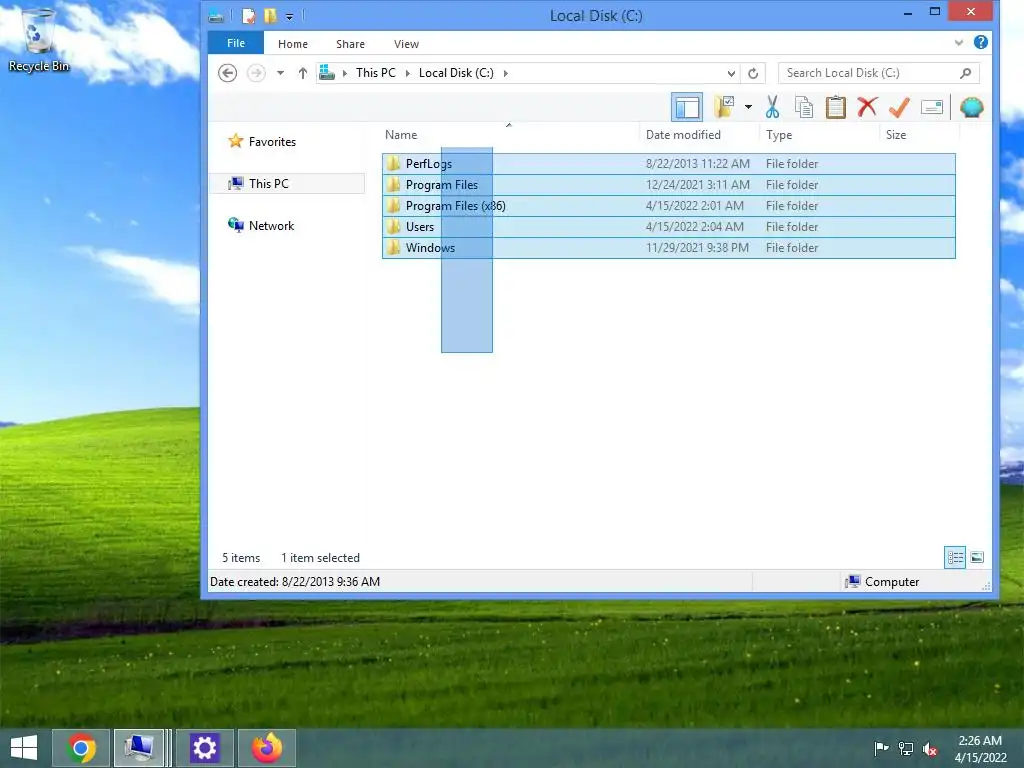Go back with the left arrow button
1024x768 pixels.
(x=227, y=72)
